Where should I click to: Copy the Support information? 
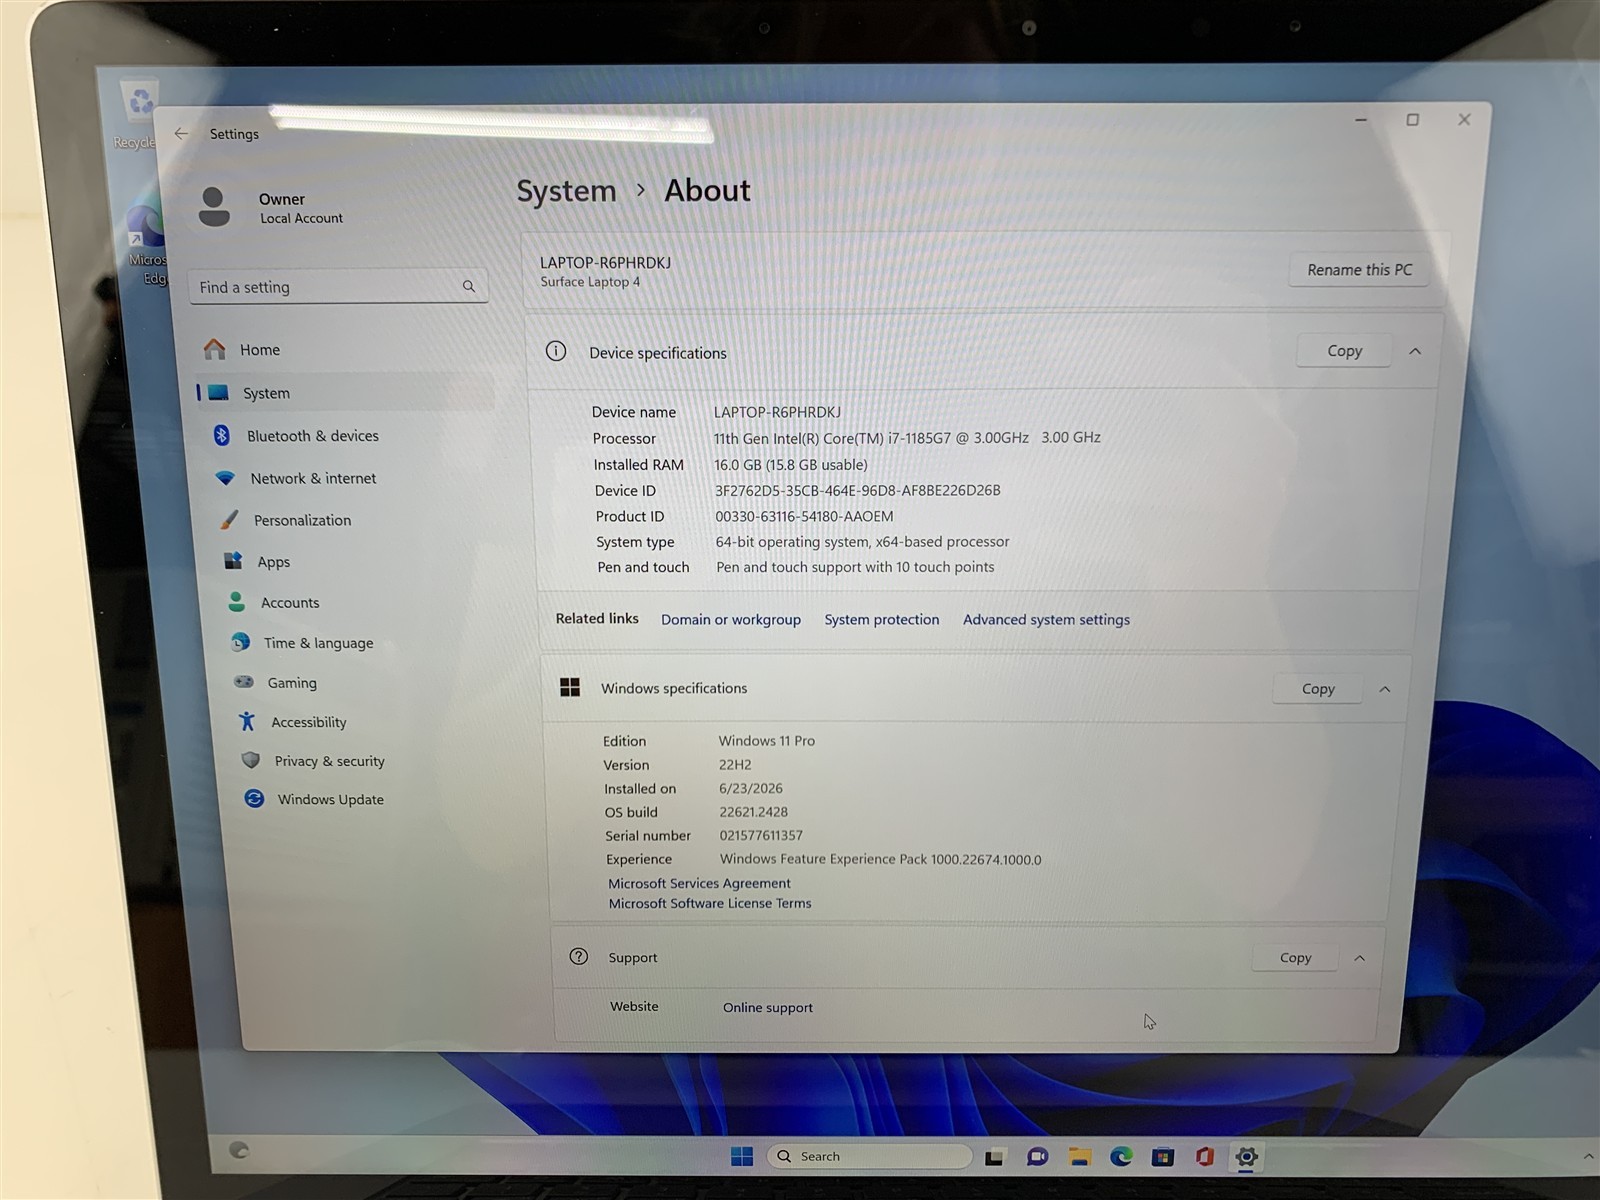pos(1295,958)
